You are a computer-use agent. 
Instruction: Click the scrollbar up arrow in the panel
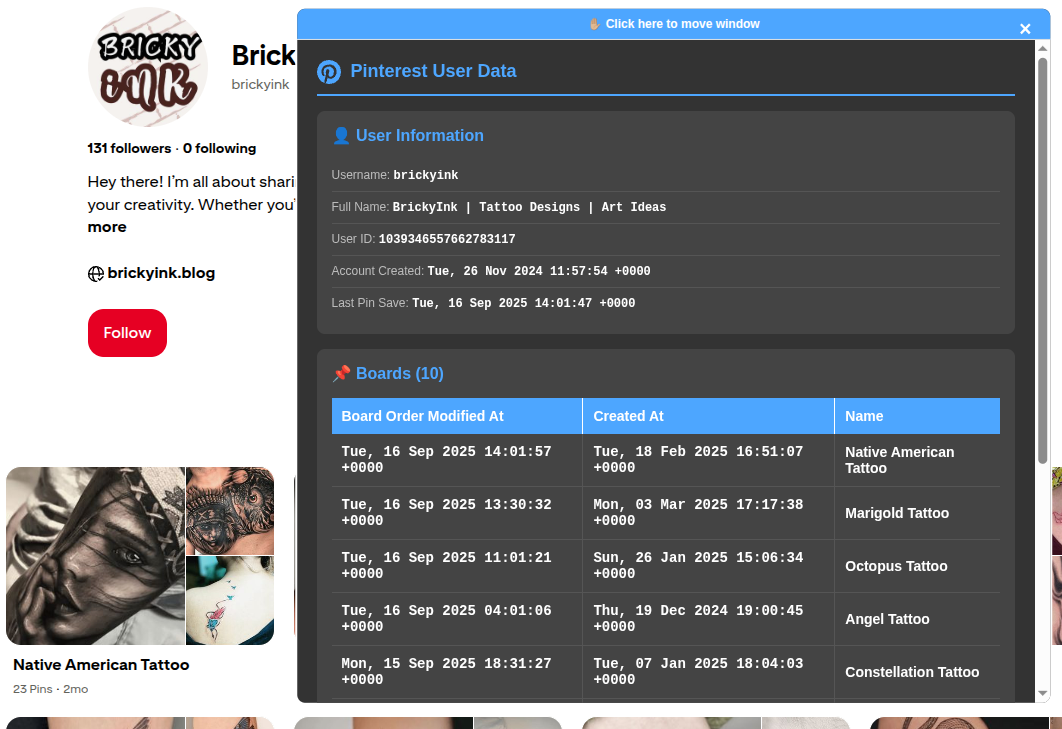point(1043,49)
